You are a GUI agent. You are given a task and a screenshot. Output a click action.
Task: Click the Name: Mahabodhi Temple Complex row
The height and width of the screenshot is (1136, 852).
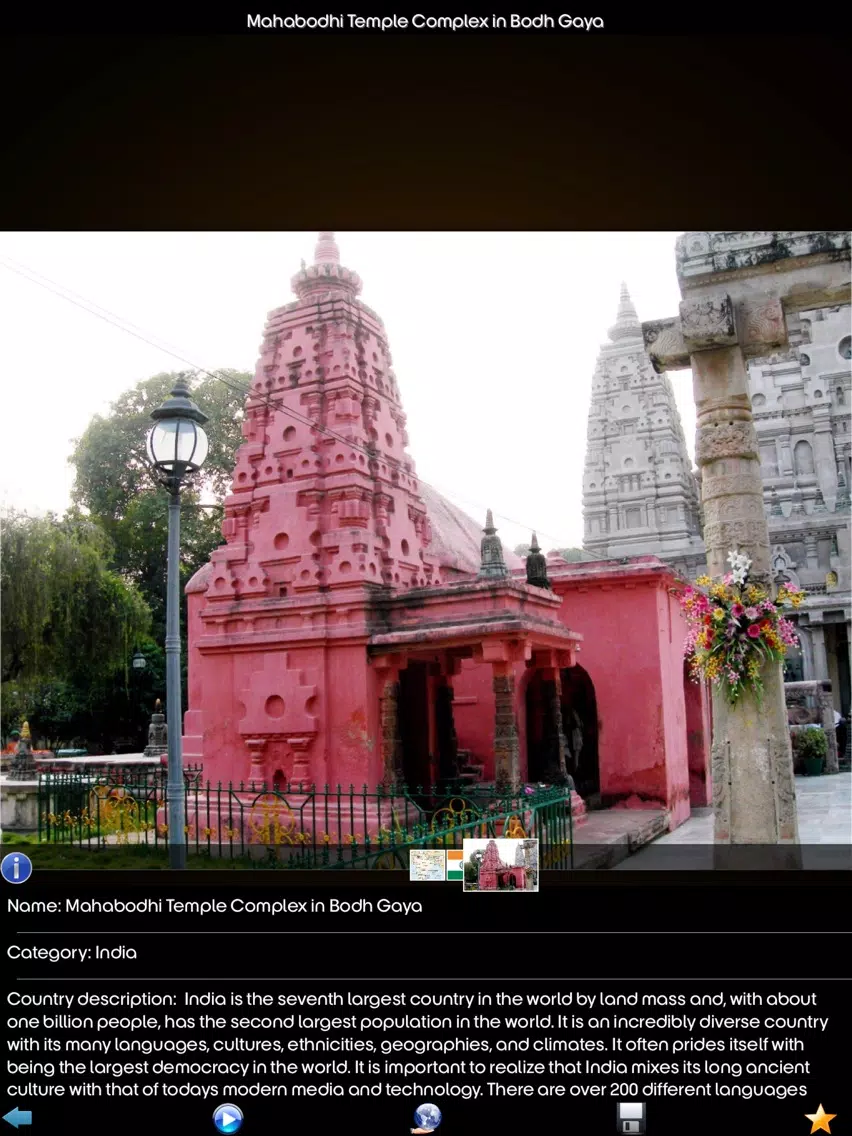[426, 906]
